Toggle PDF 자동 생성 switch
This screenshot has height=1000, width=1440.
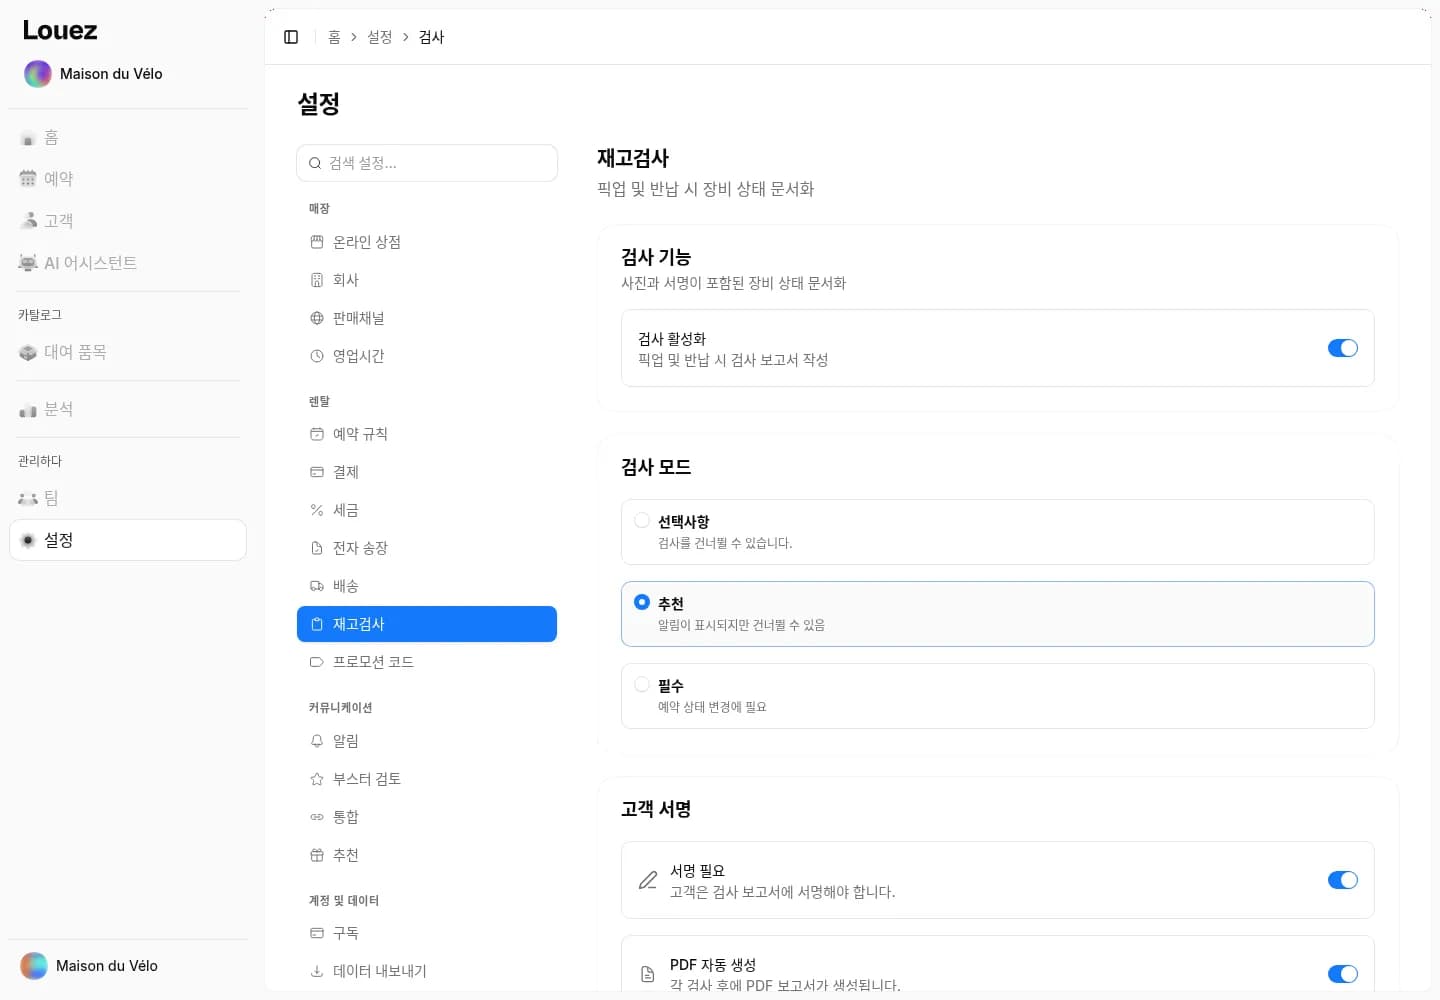pyautogui.click(x=1342, y=974)
